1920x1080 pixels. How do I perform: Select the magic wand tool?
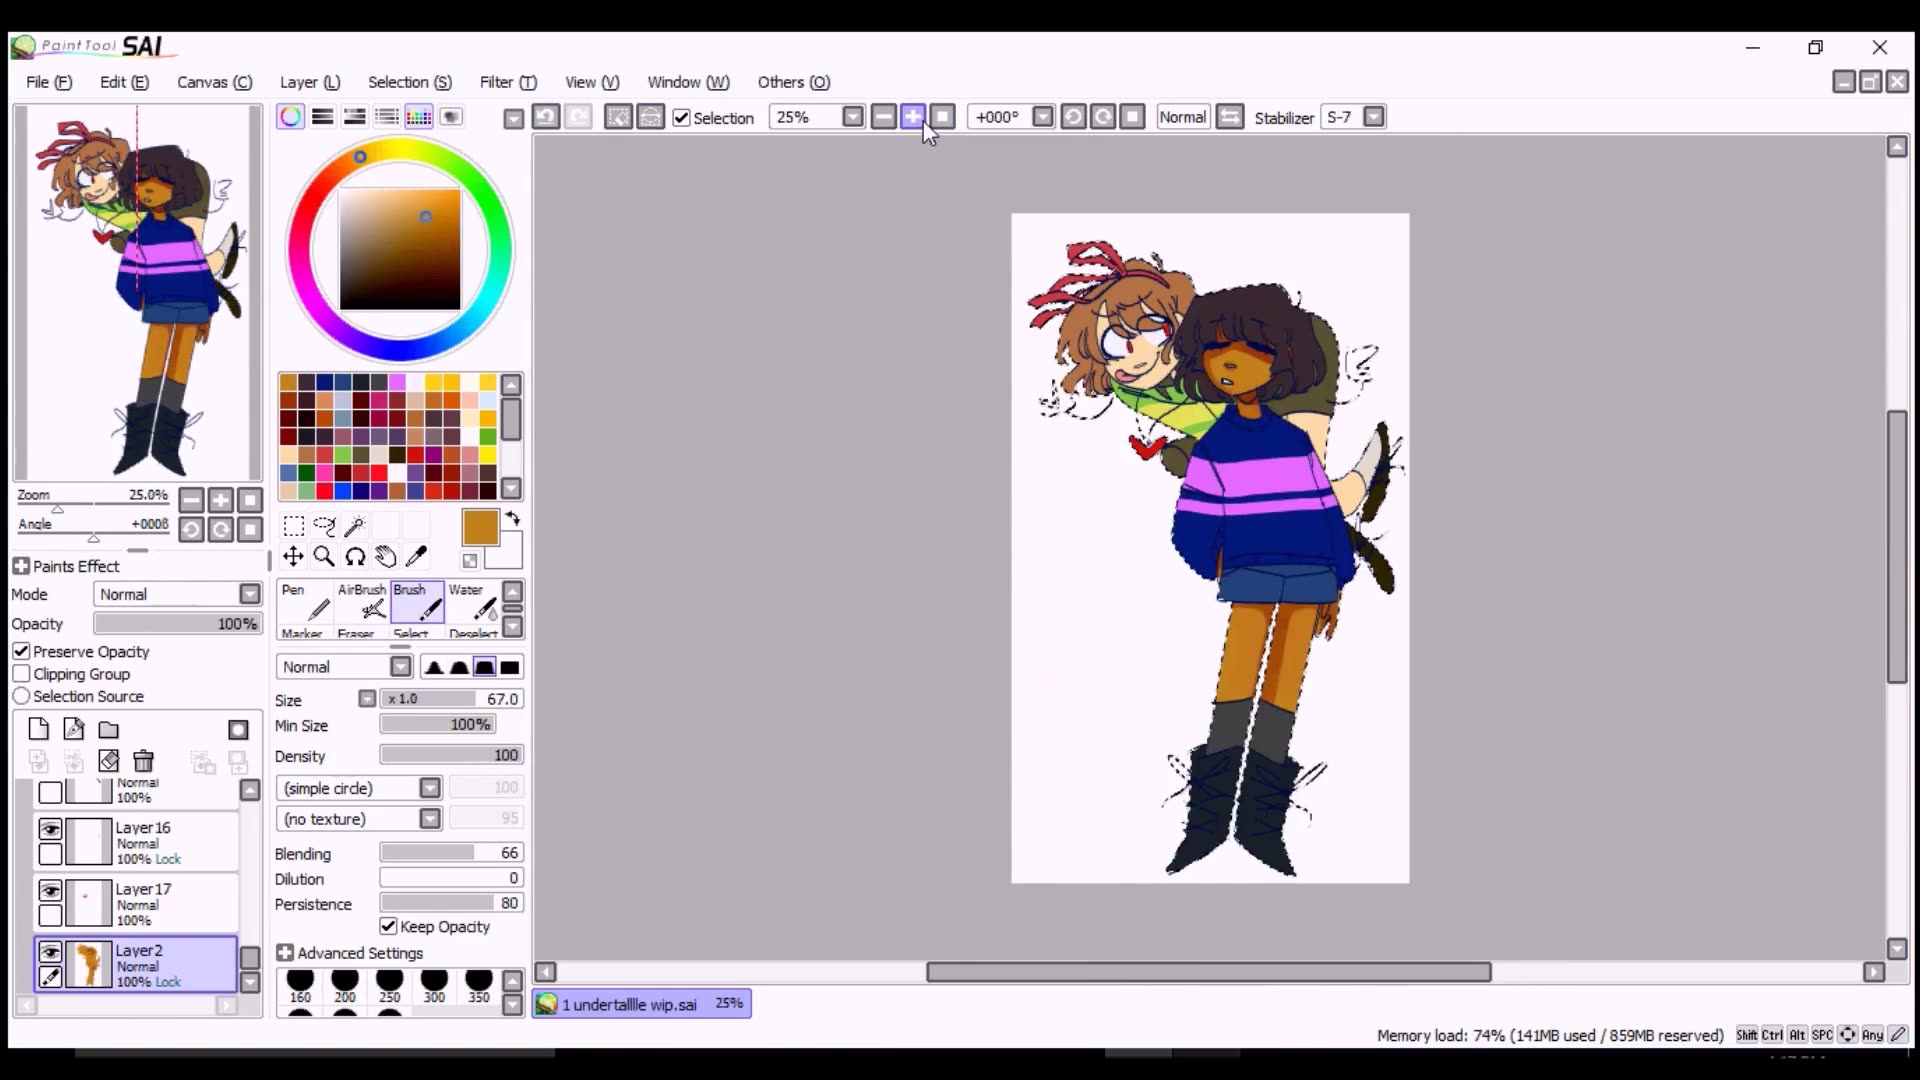coord(355,526)
